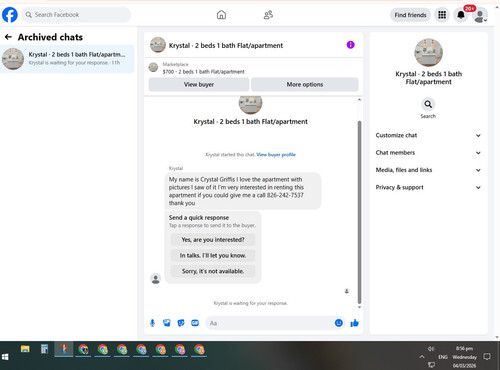Choose a sticker icon
This screenshot has height=370, width=500.
coord(181,323)
